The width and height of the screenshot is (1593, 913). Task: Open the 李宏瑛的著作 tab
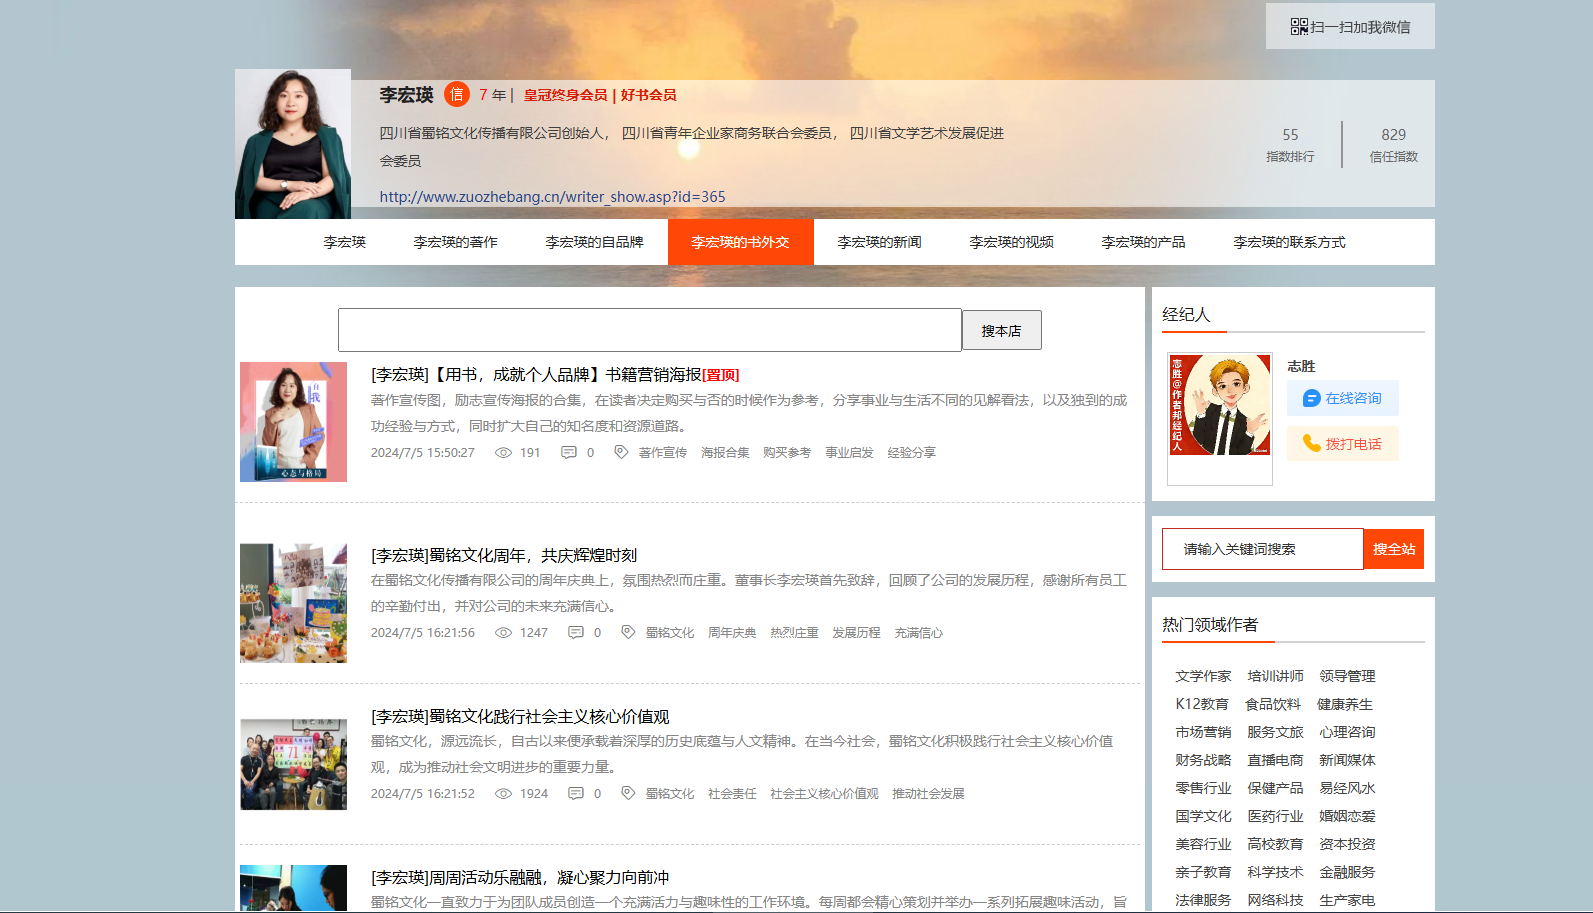(455, 242)
